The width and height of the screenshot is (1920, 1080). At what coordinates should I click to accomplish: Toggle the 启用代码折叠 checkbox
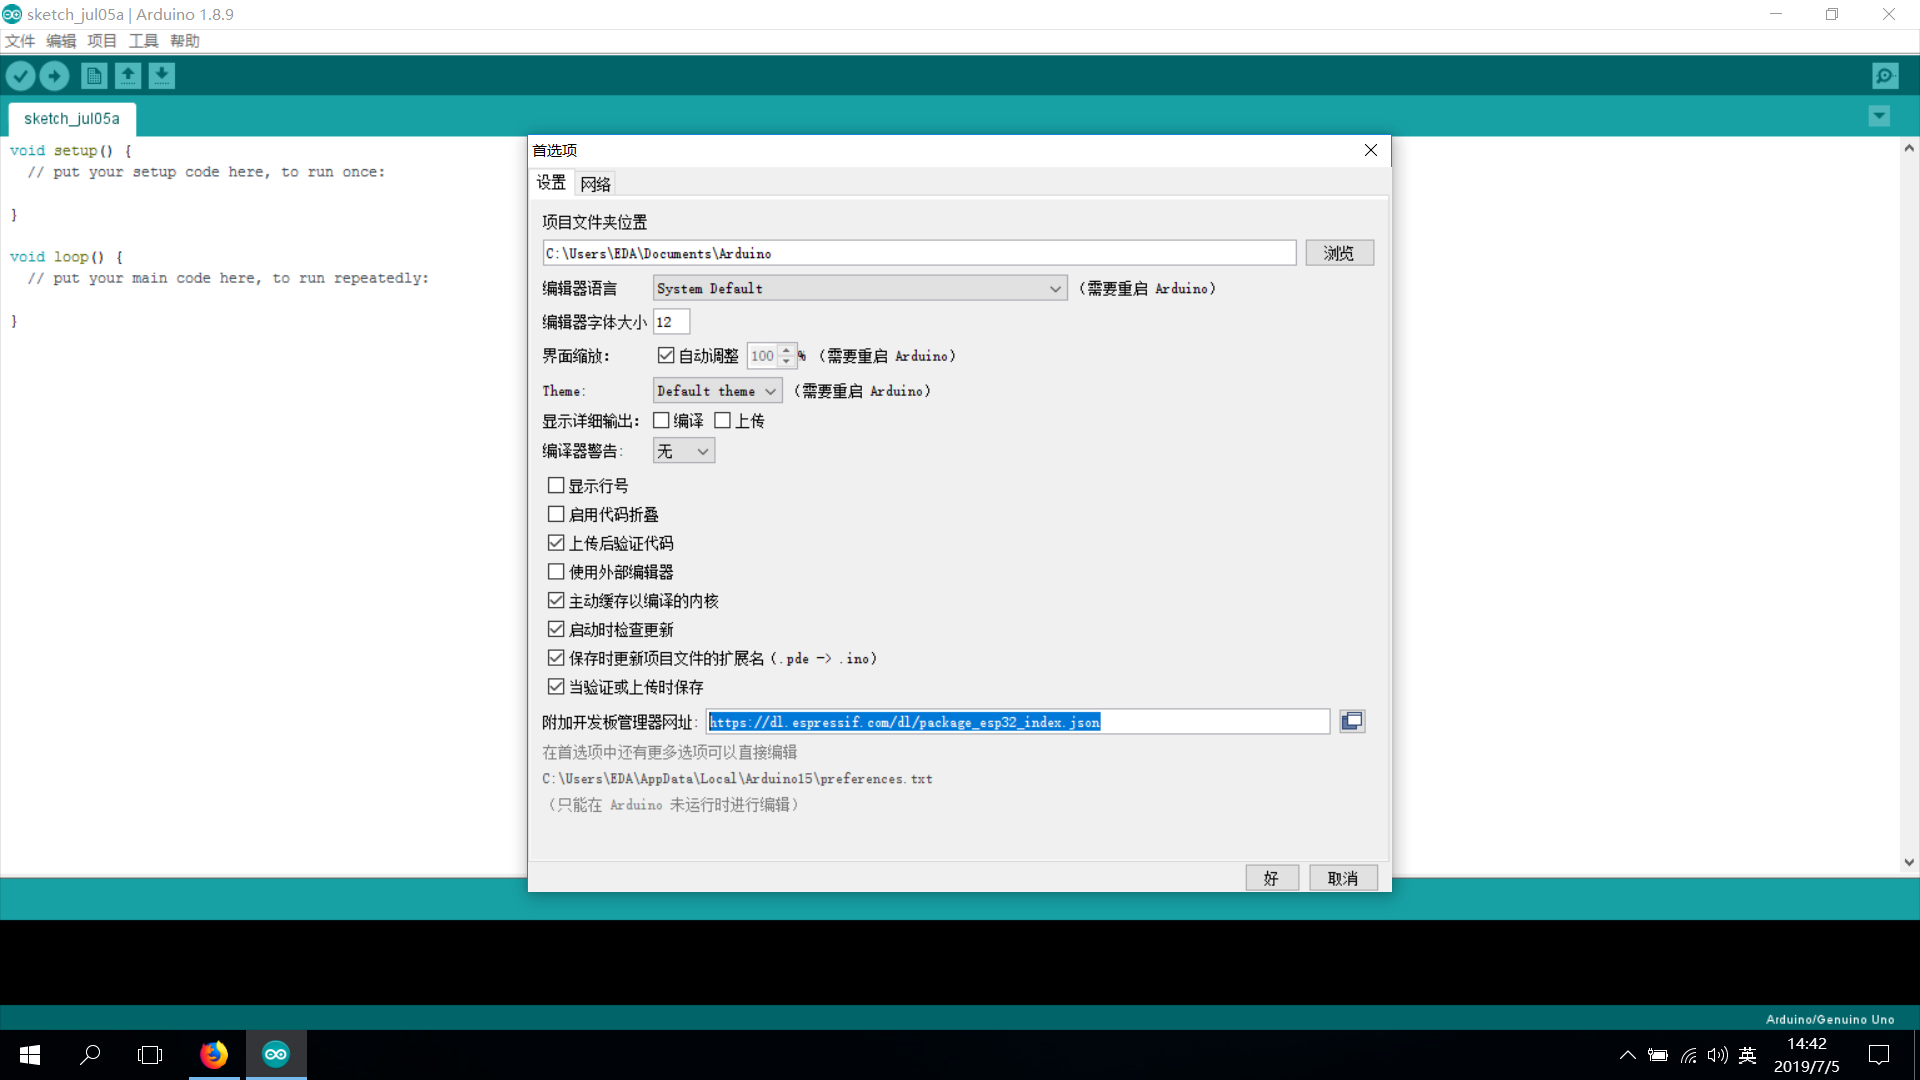click(556, 515)
